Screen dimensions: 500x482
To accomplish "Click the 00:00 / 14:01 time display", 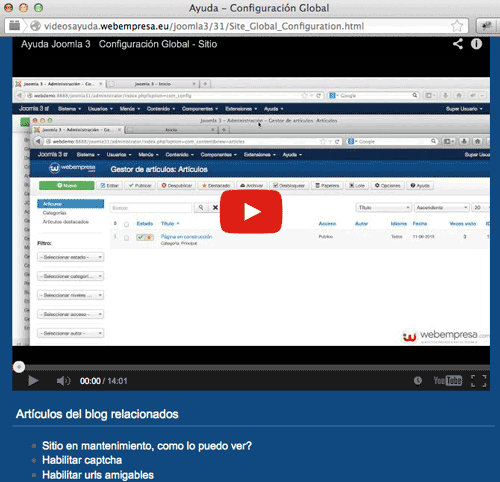I will pyautogui.click(x=104, y=381).
